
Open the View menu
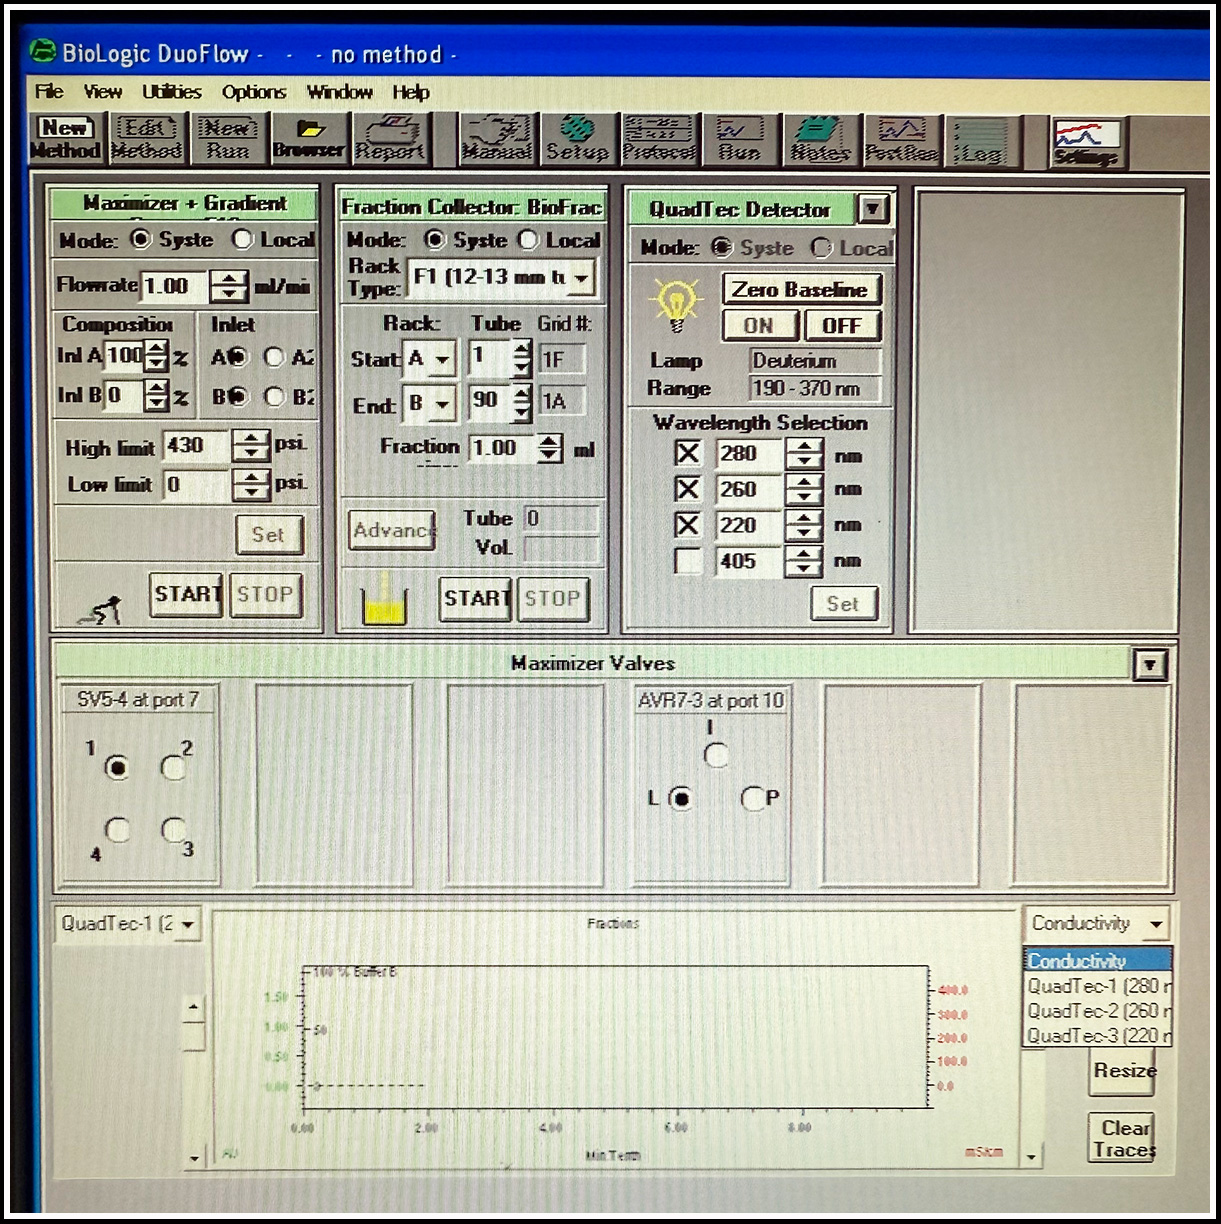tap(103, 92)
